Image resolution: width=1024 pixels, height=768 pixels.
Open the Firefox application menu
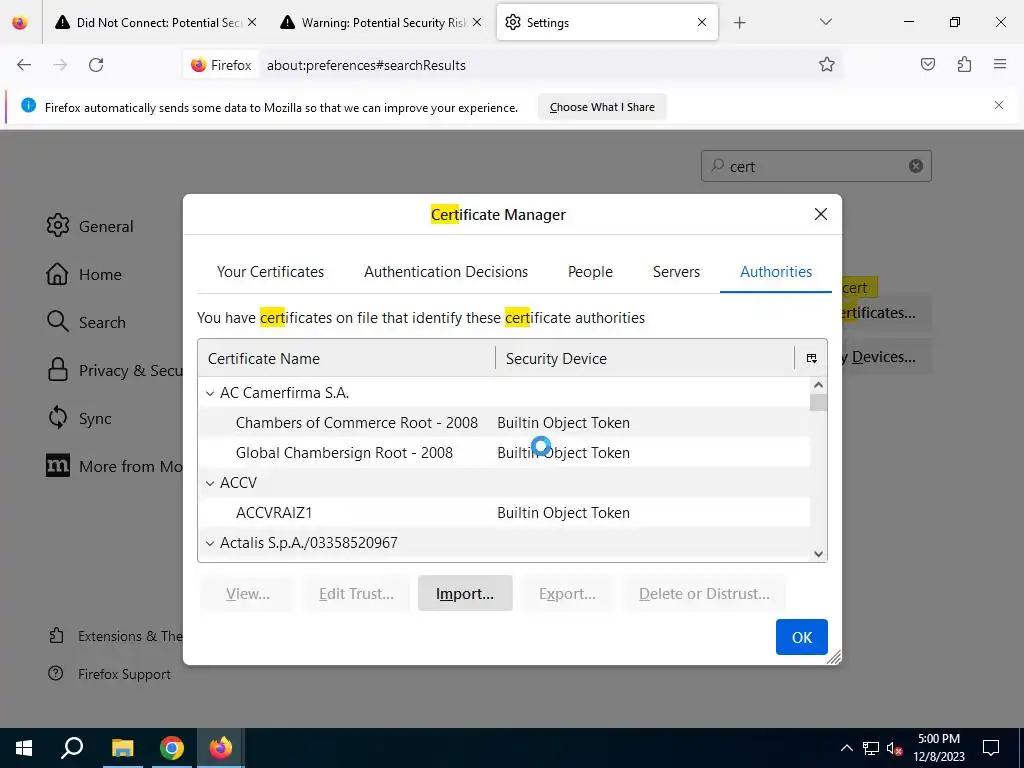click(999, 64)
